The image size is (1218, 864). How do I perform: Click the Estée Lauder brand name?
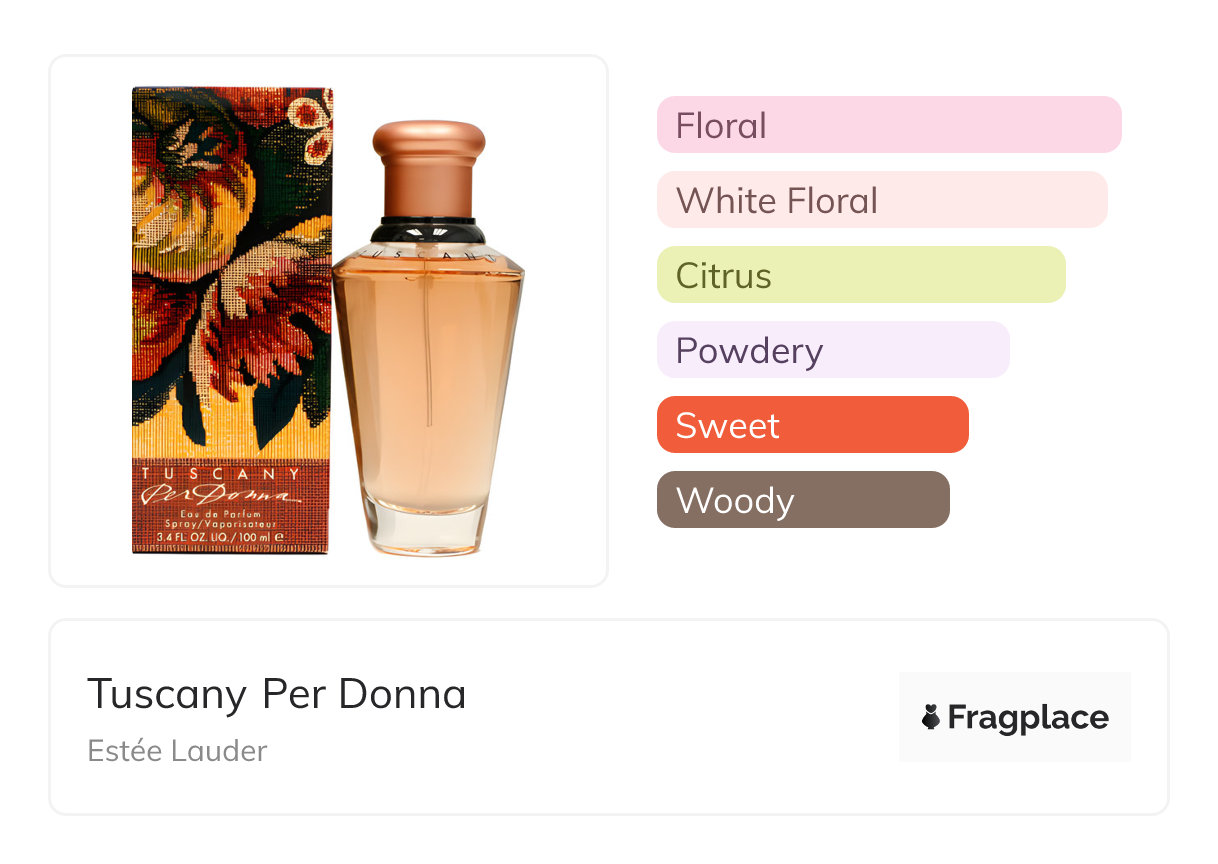[x=177, y=751]
